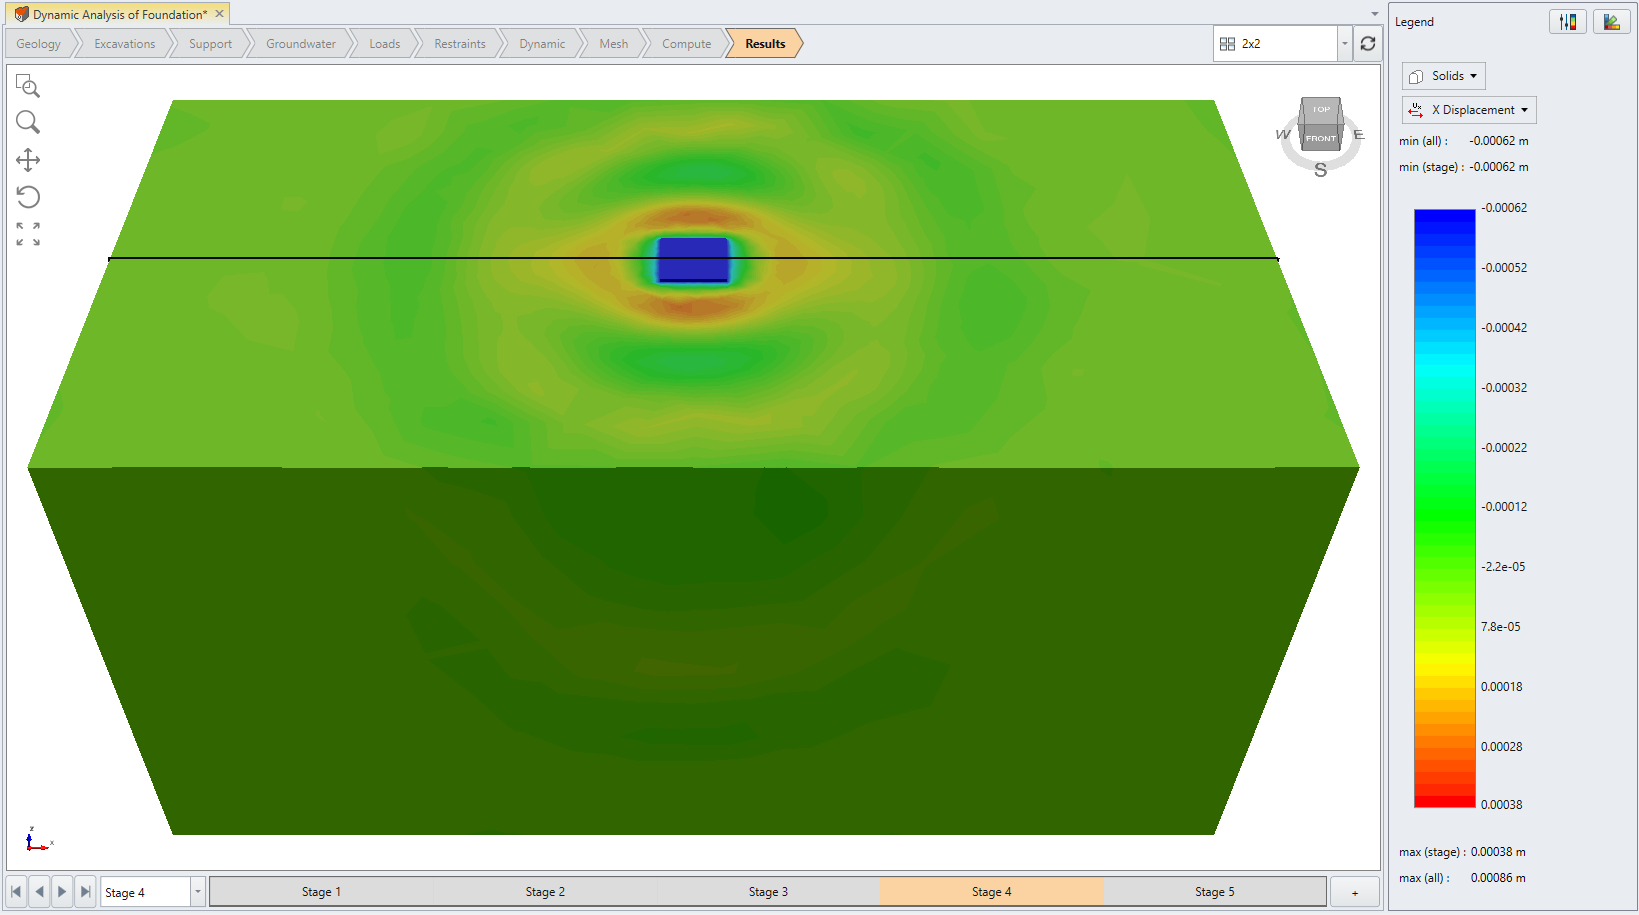
Task: Select the zoom box tool icon
Action: [28, 86]
